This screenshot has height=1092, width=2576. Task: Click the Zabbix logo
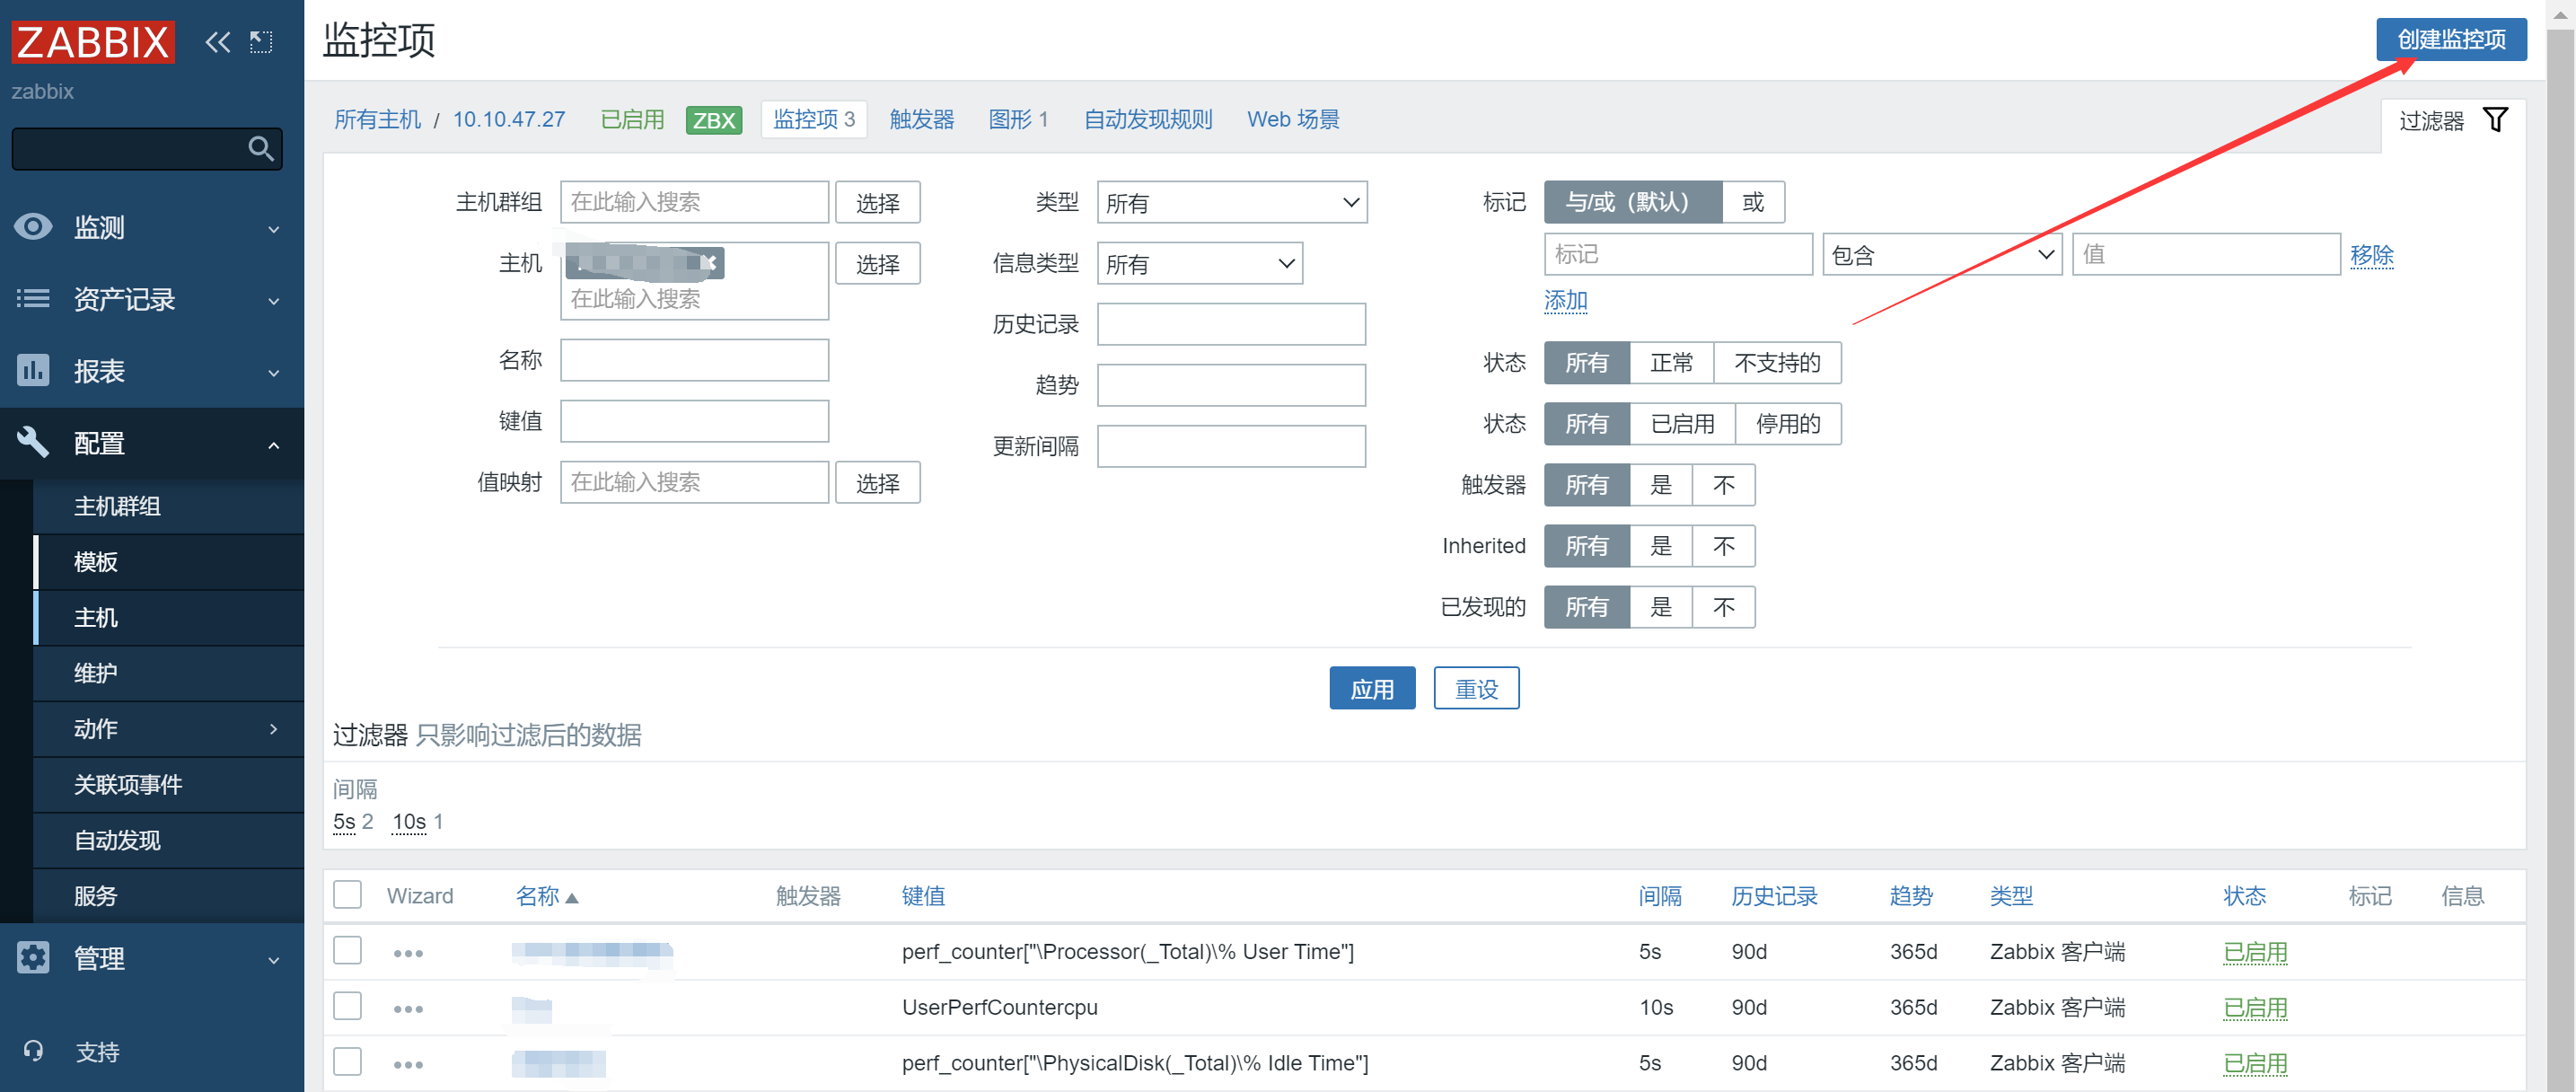tap(93, 42)
